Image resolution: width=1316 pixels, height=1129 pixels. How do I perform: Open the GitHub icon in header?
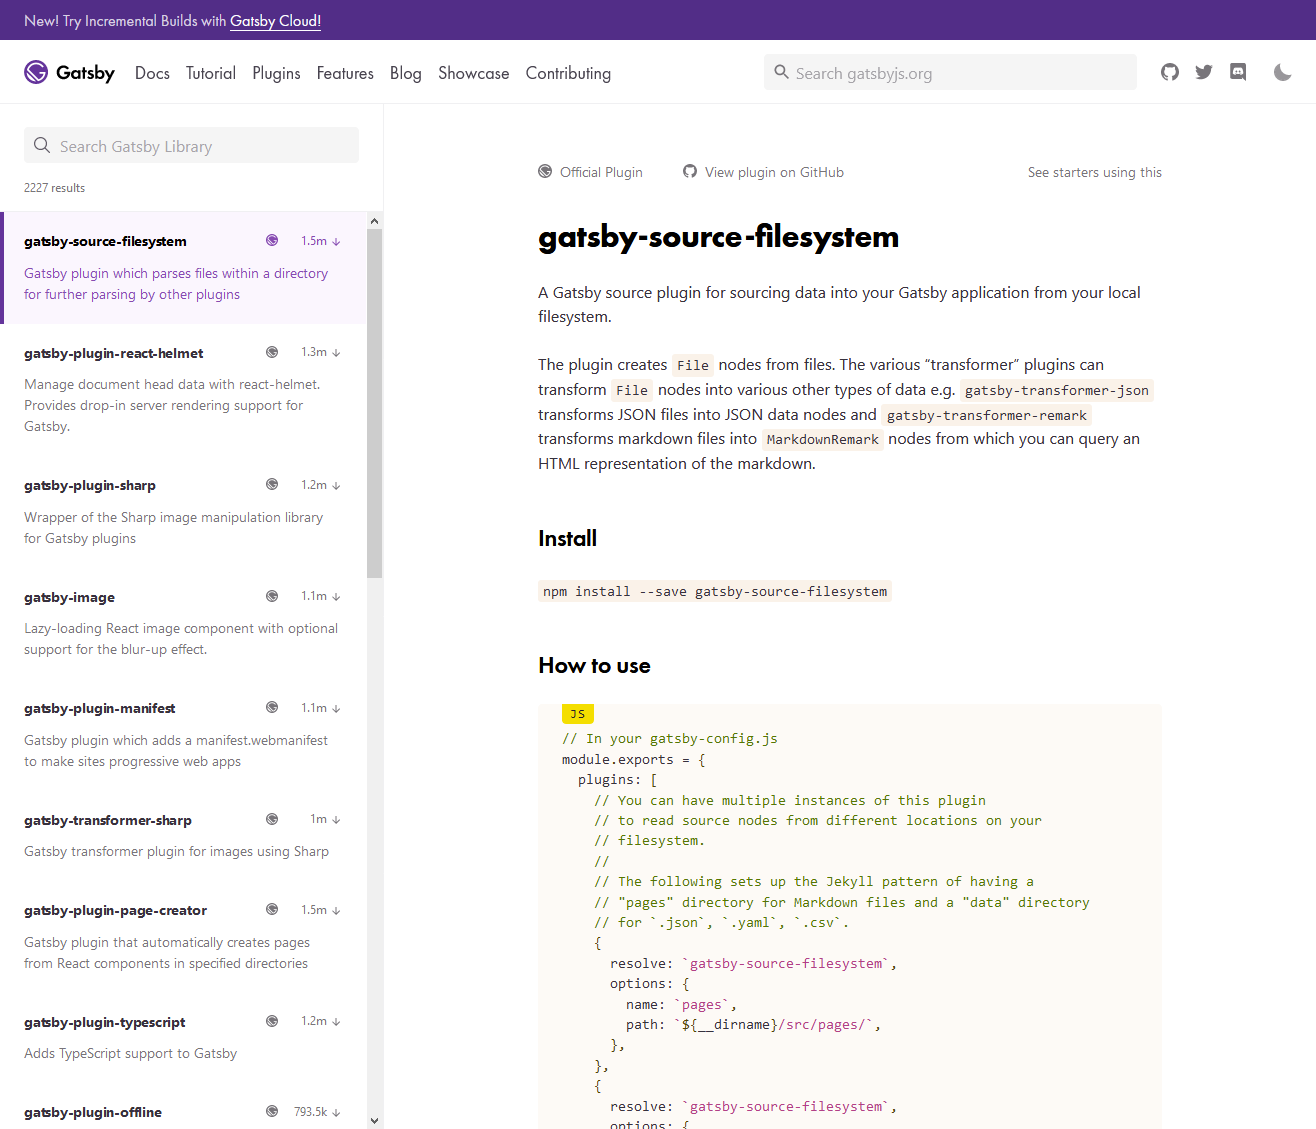coord(1170,72)
